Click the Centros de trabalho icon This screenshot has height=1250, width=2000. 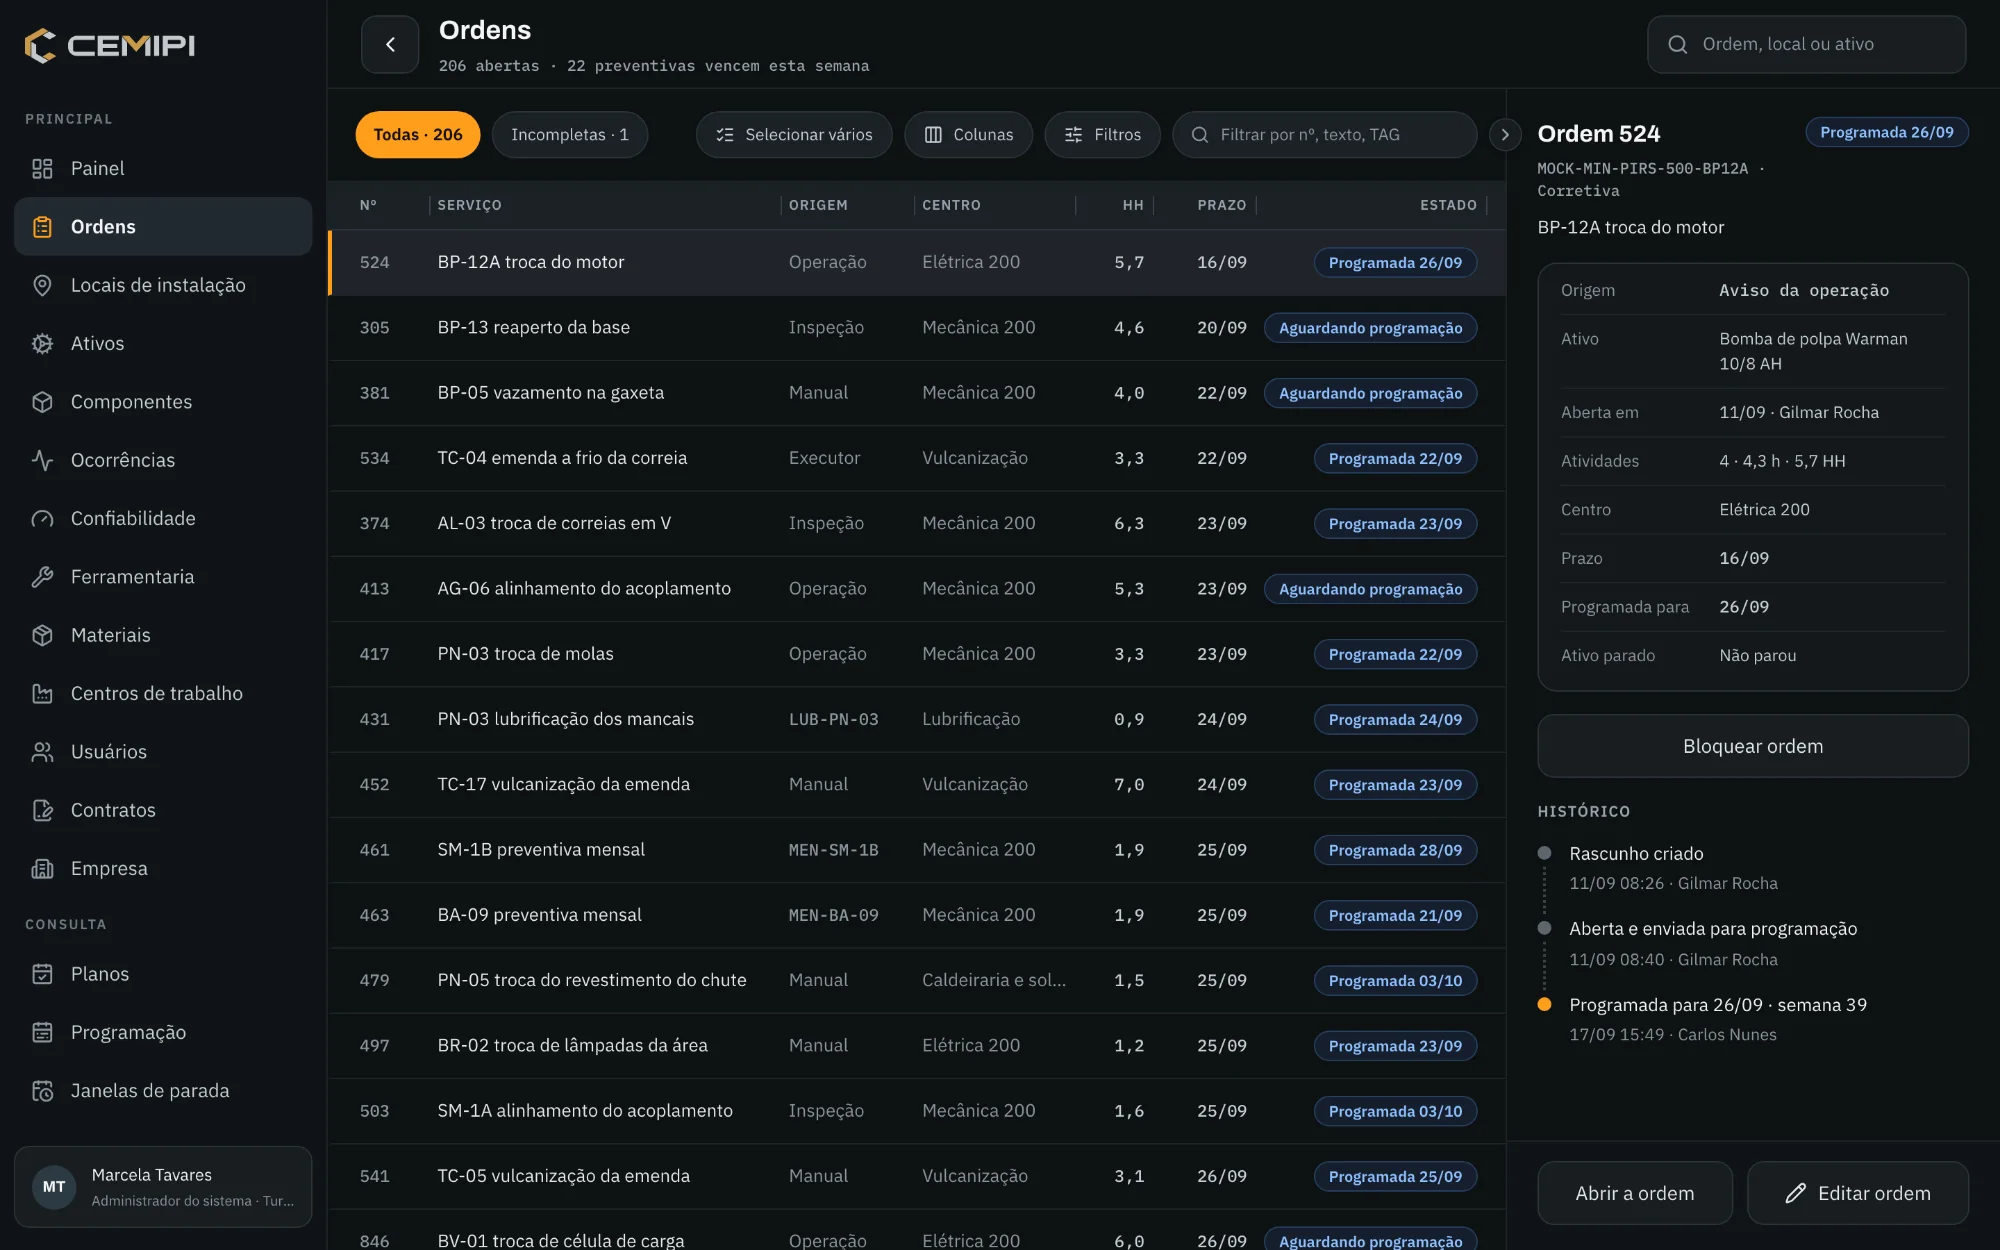(x=42, y=693)
